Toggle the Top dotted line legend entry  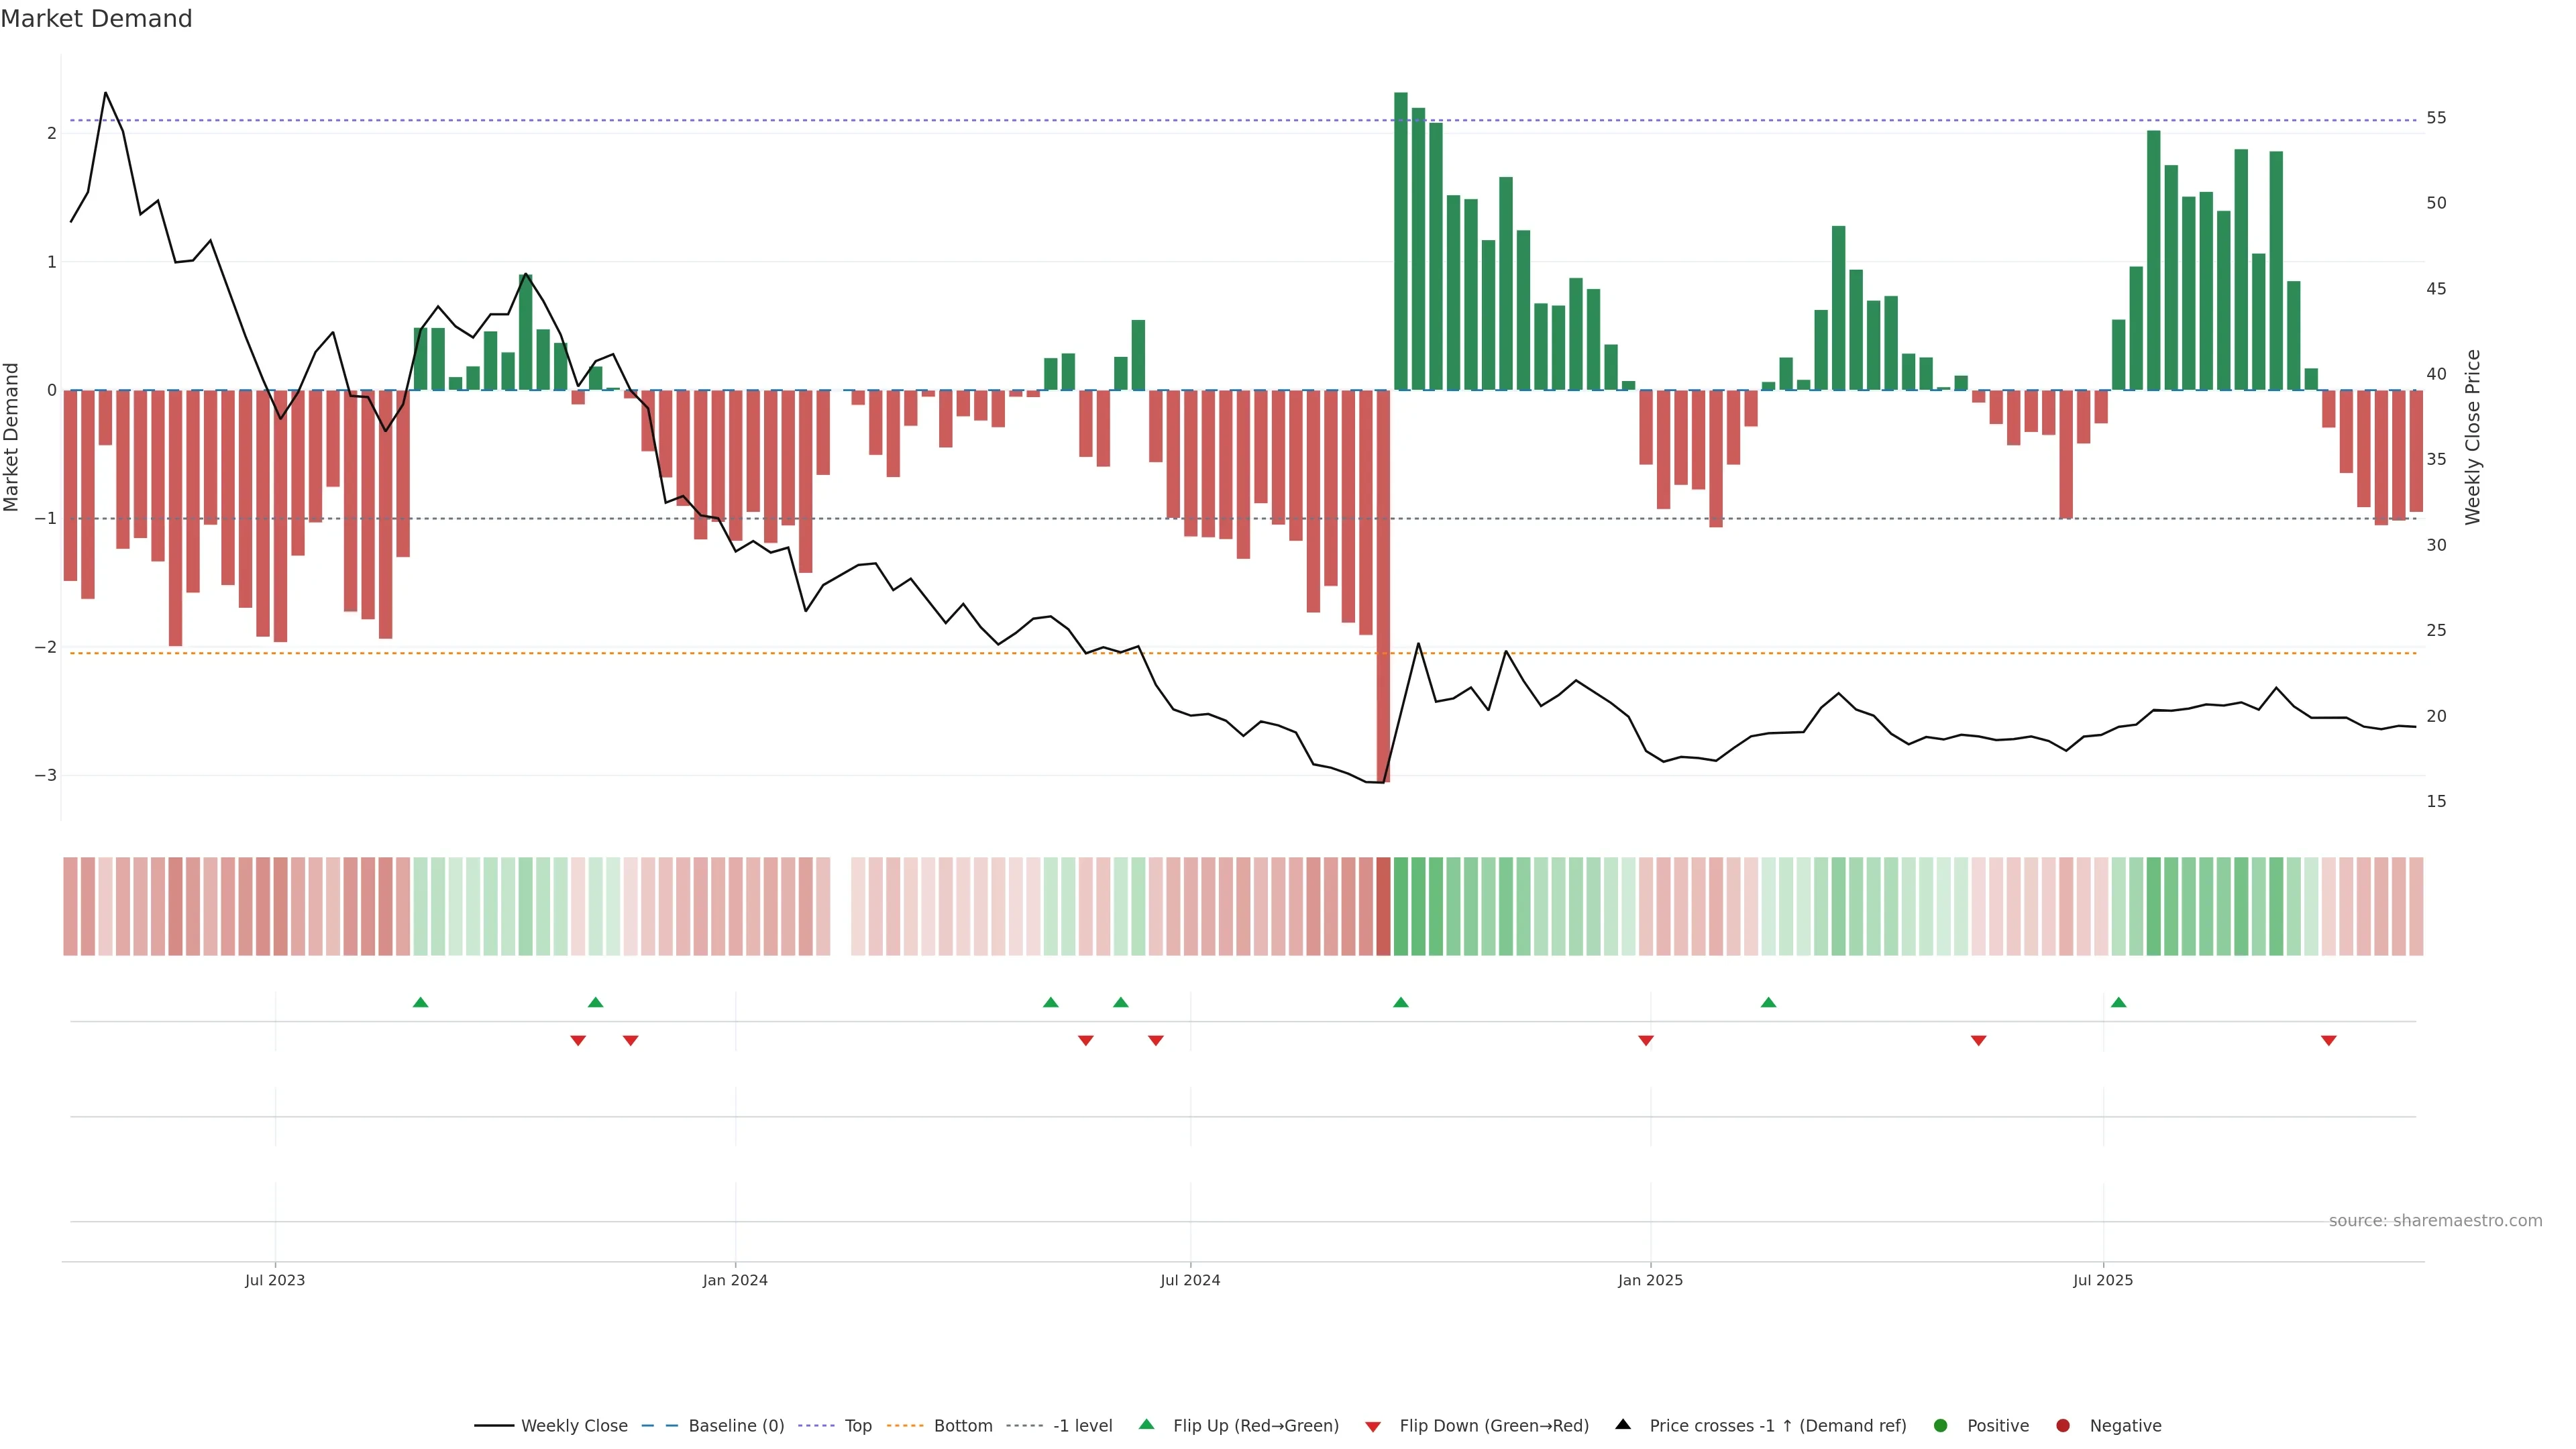pyautogui.click(x=857, y=1425)
